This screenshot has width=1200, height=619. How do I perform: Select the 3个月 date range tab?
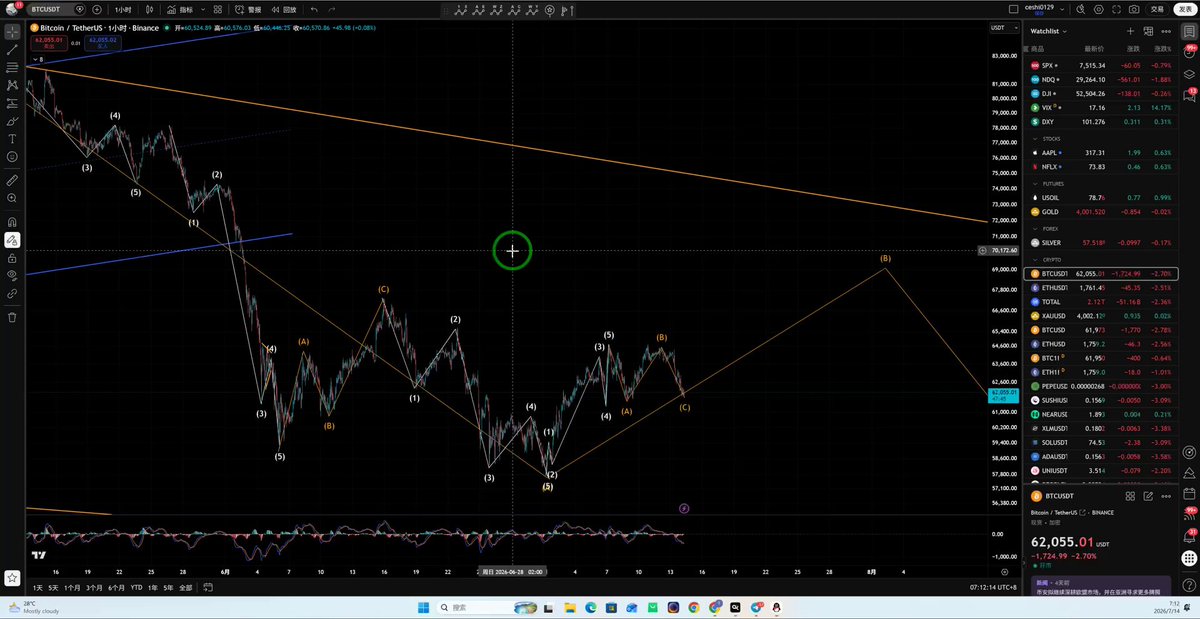94,587
